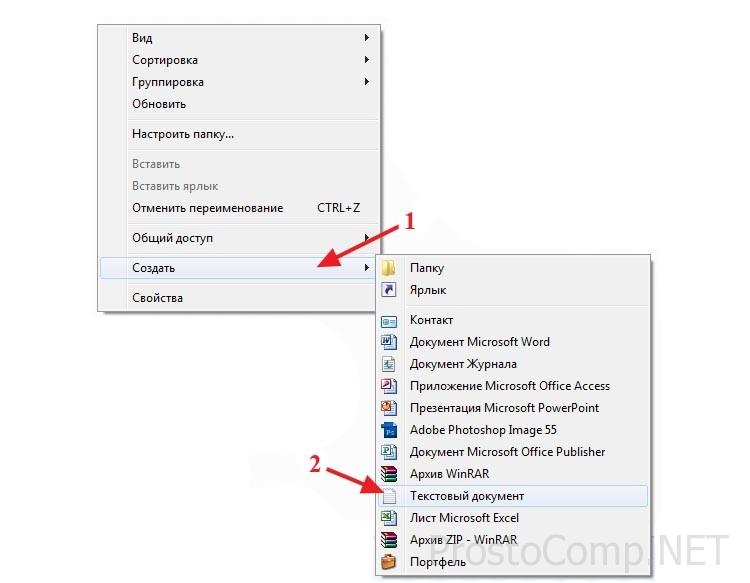Click the yellow folder icon beside Папку
Viewport: 750px width, 583px height.
pyautogui.click(x=388, y=268)
